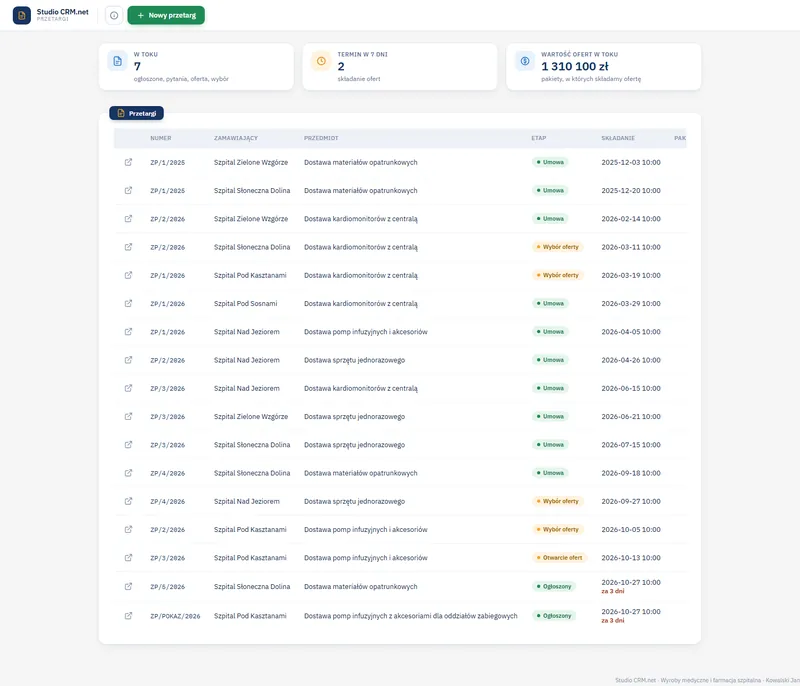Image resolution: width=800 pixels, height=686 pixels.
Task: Open tender row dated 2026-04-05 via its link icon
Action: (x=128, y=332)
